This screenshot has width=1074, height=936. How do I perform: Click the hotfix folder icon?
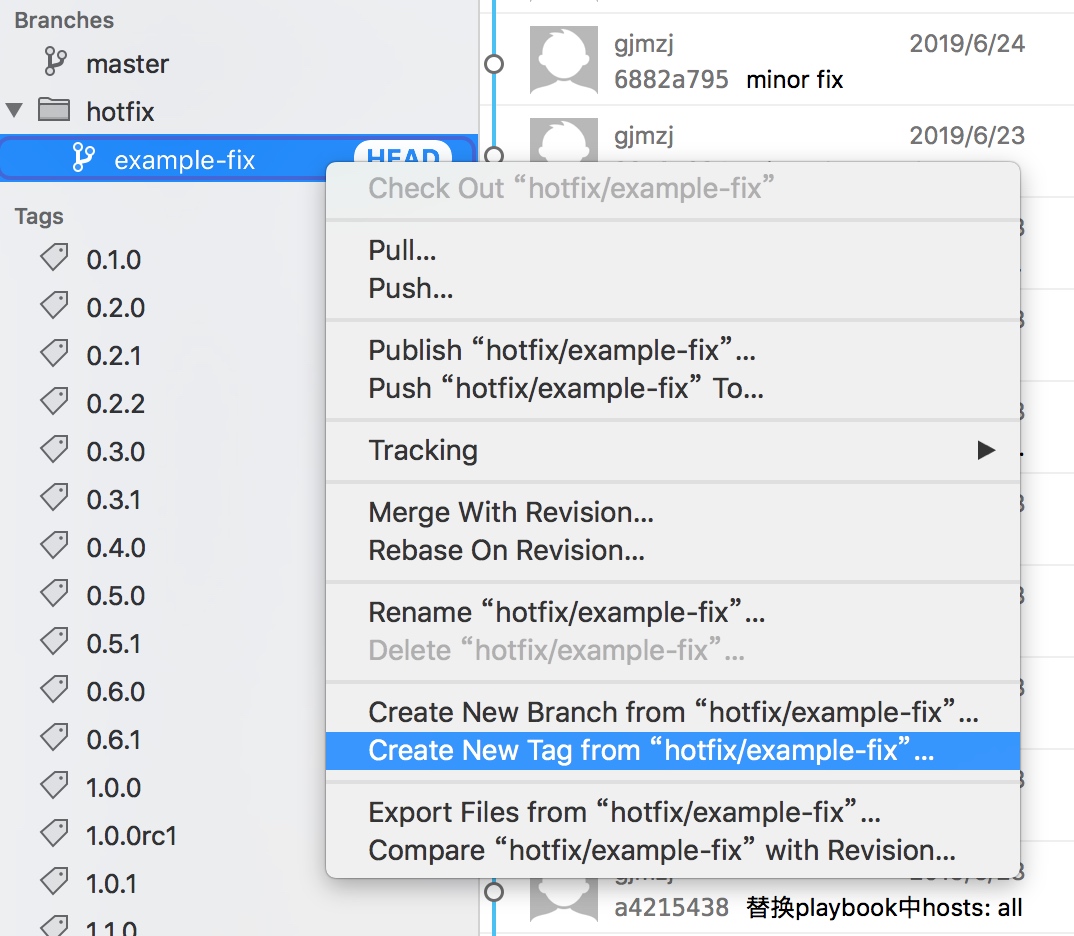[x=53, y=110]
